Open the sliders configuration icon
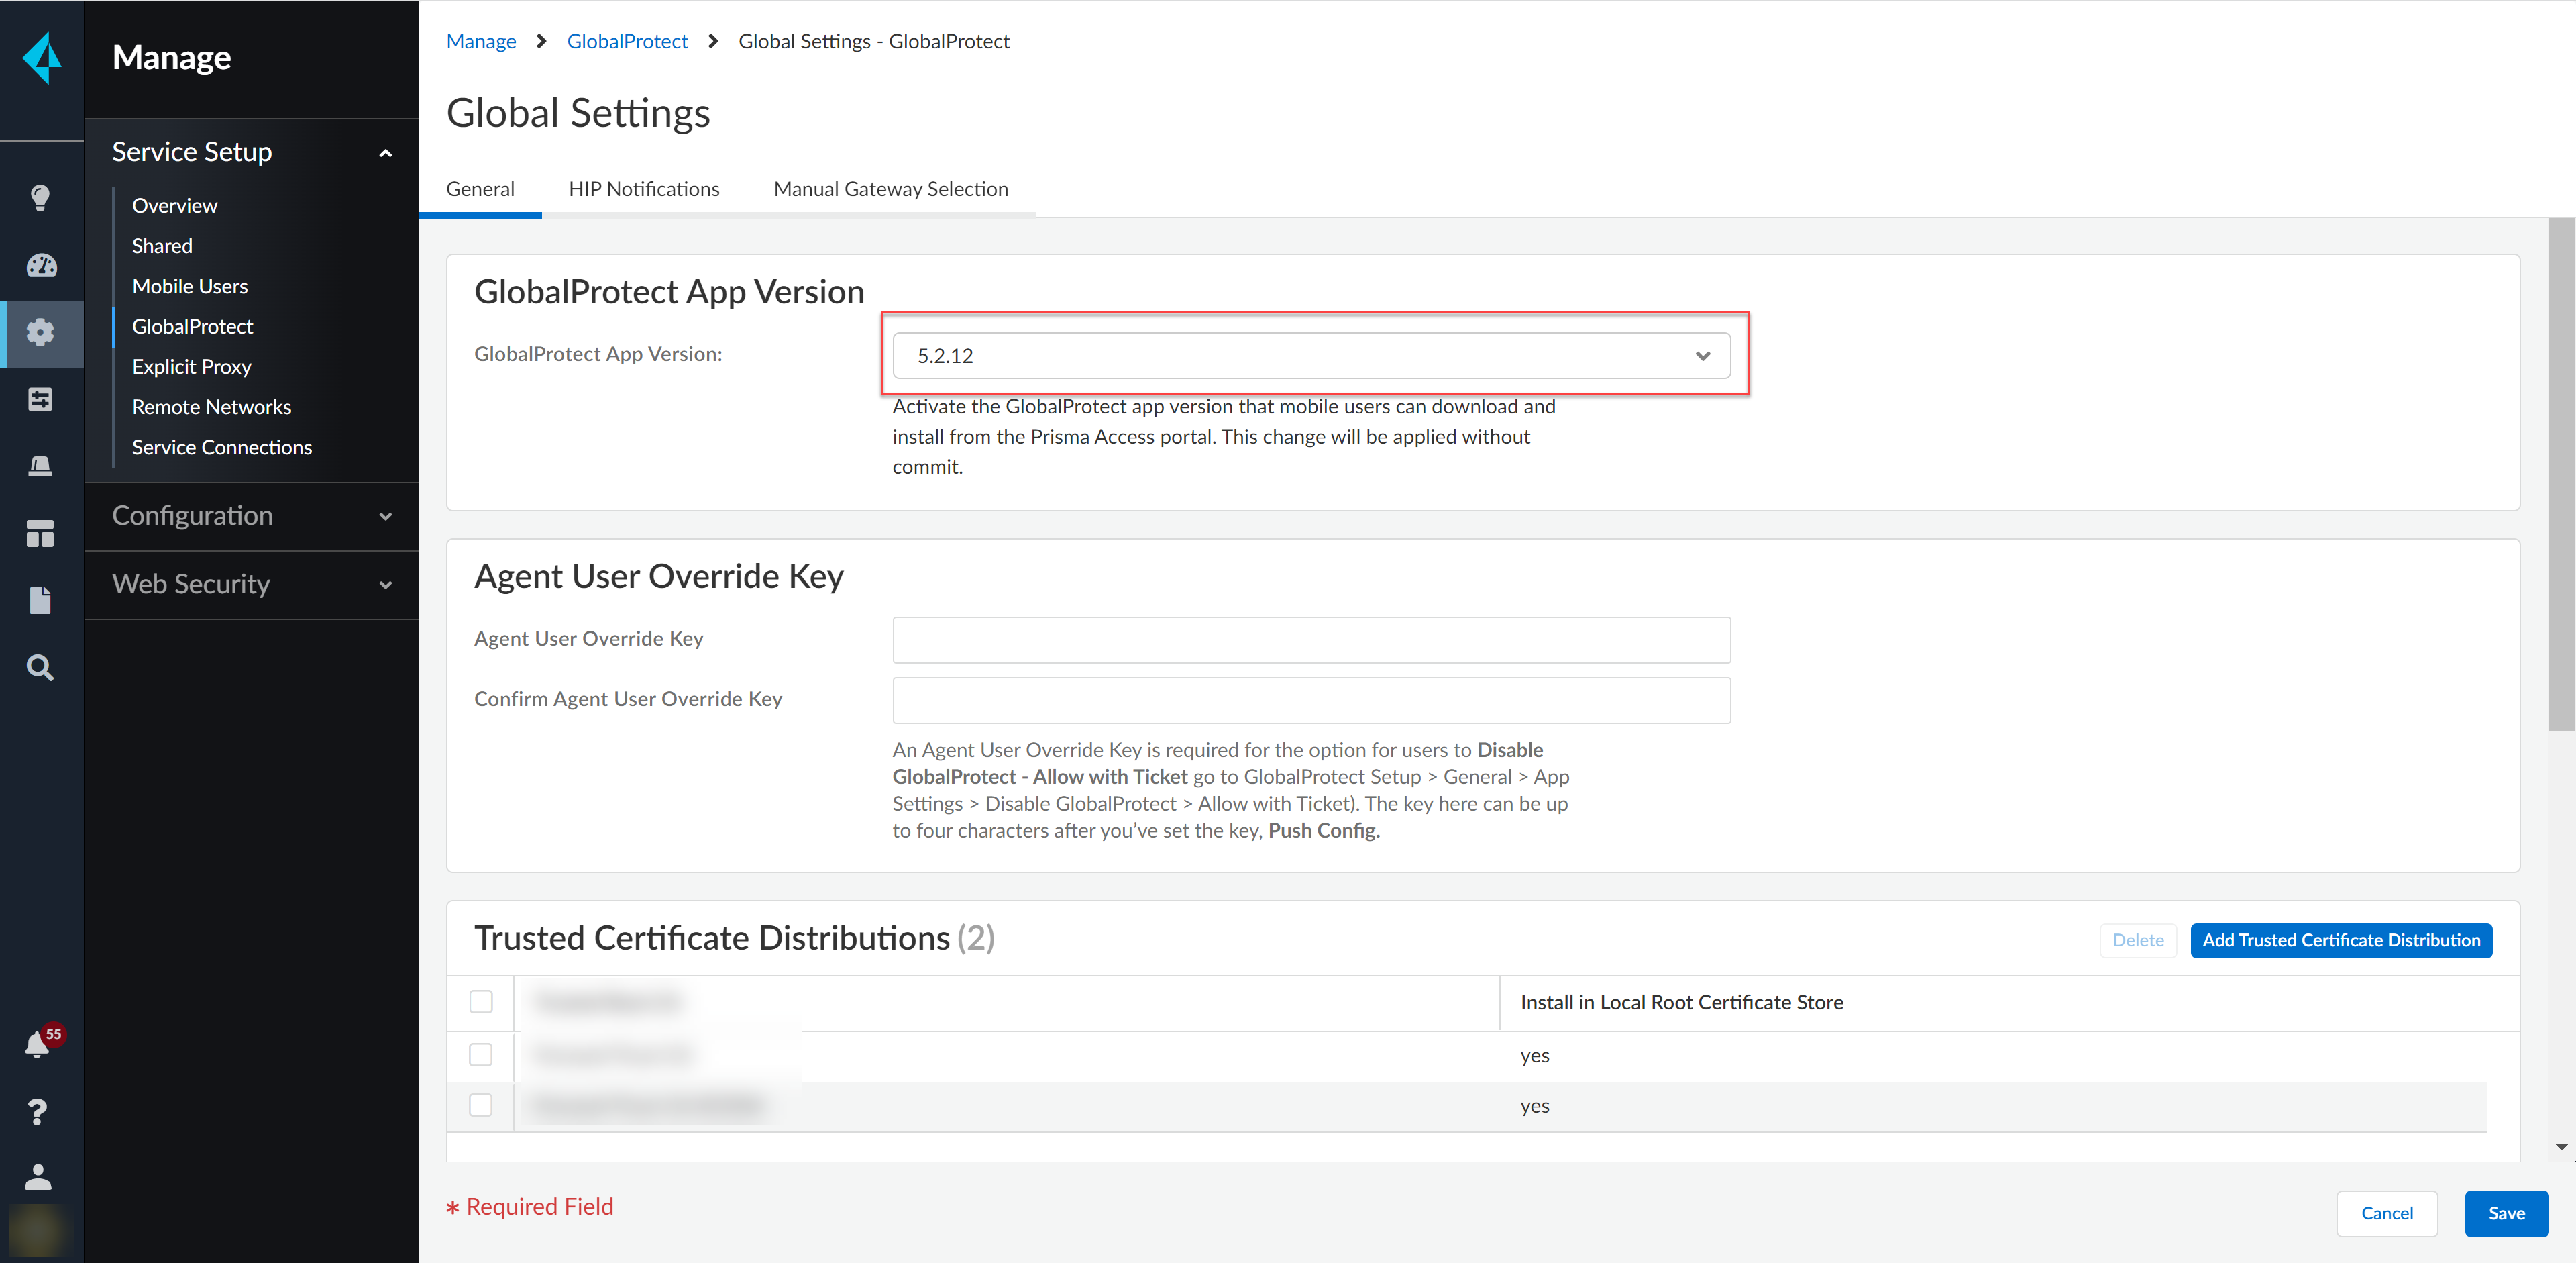The image size is (2576, 1263). pos(40,399)
